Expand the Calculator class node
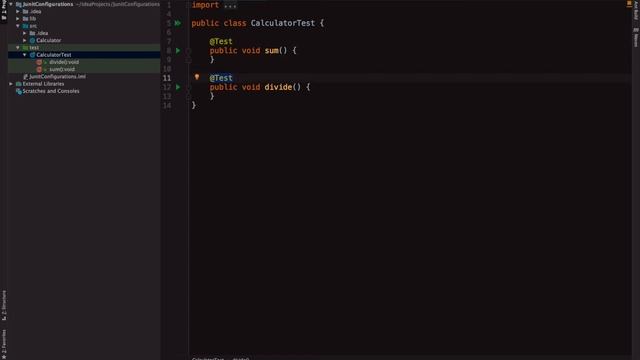This screenshot has height=360, width=640. (x=25, y=40)
